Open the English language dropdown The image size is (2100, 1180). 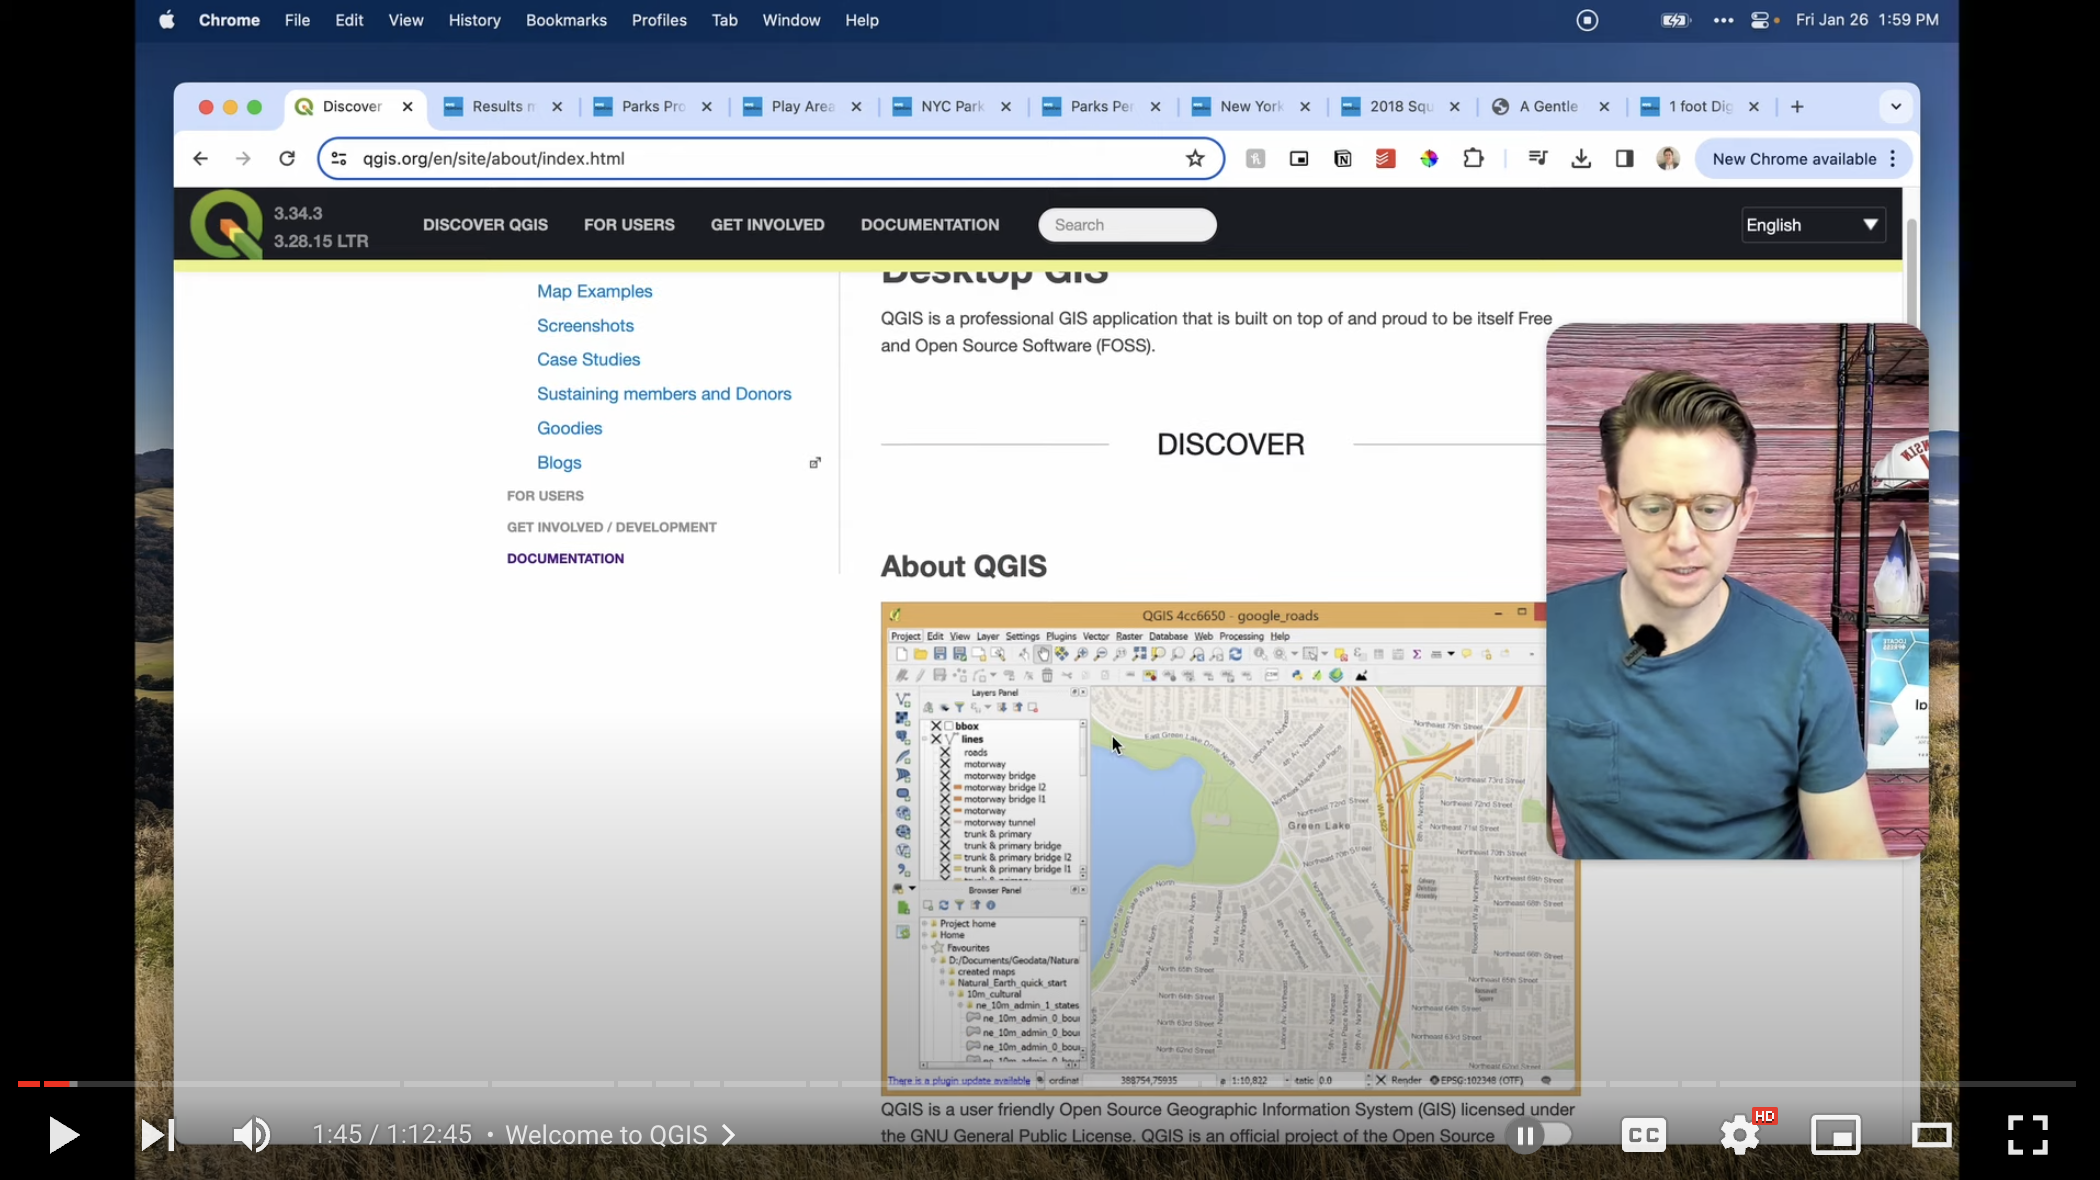tap(1813, 225)
